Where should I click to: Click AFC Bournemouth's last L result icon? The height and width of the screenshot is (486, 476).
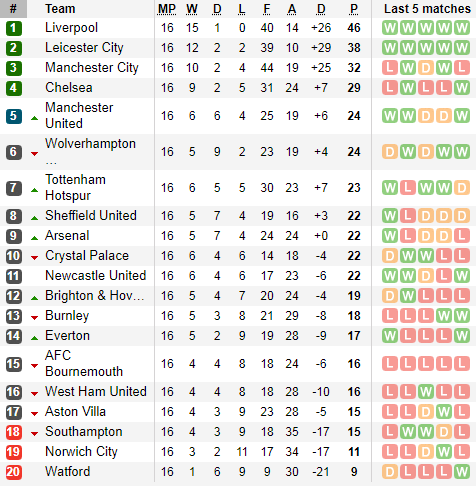tap(462, 364)
